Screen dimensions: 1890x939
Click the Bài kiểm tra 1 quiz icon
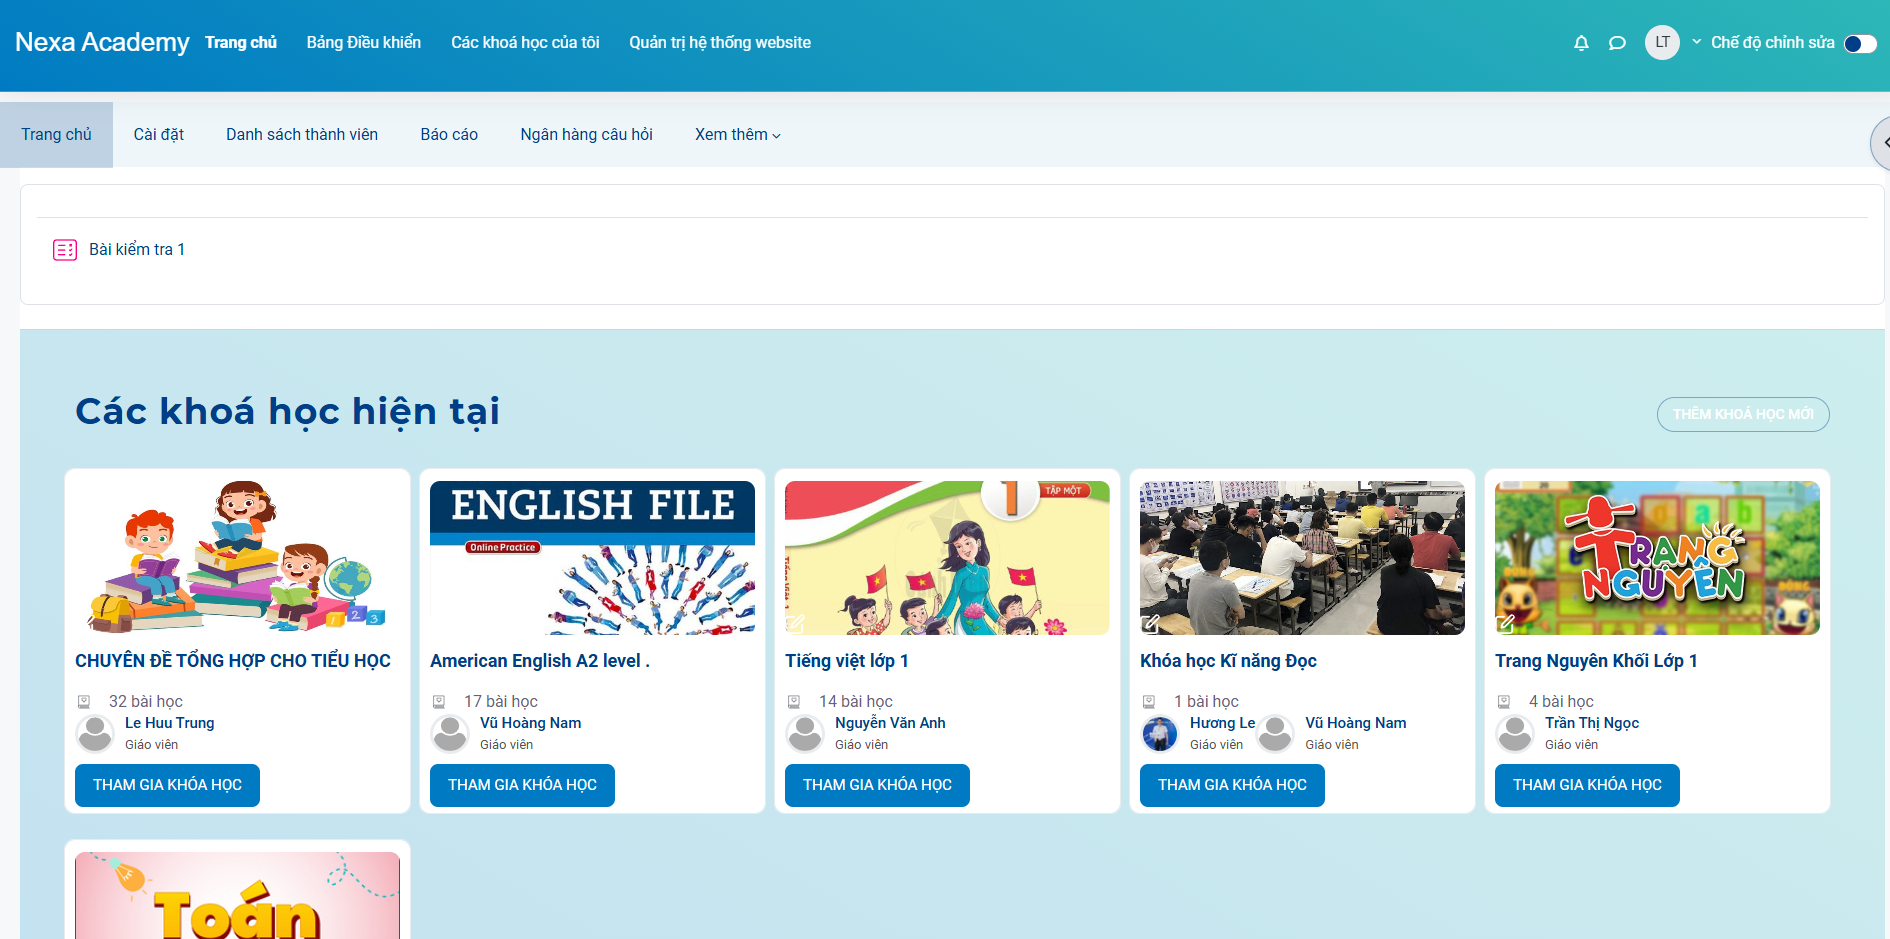[65, 250]
